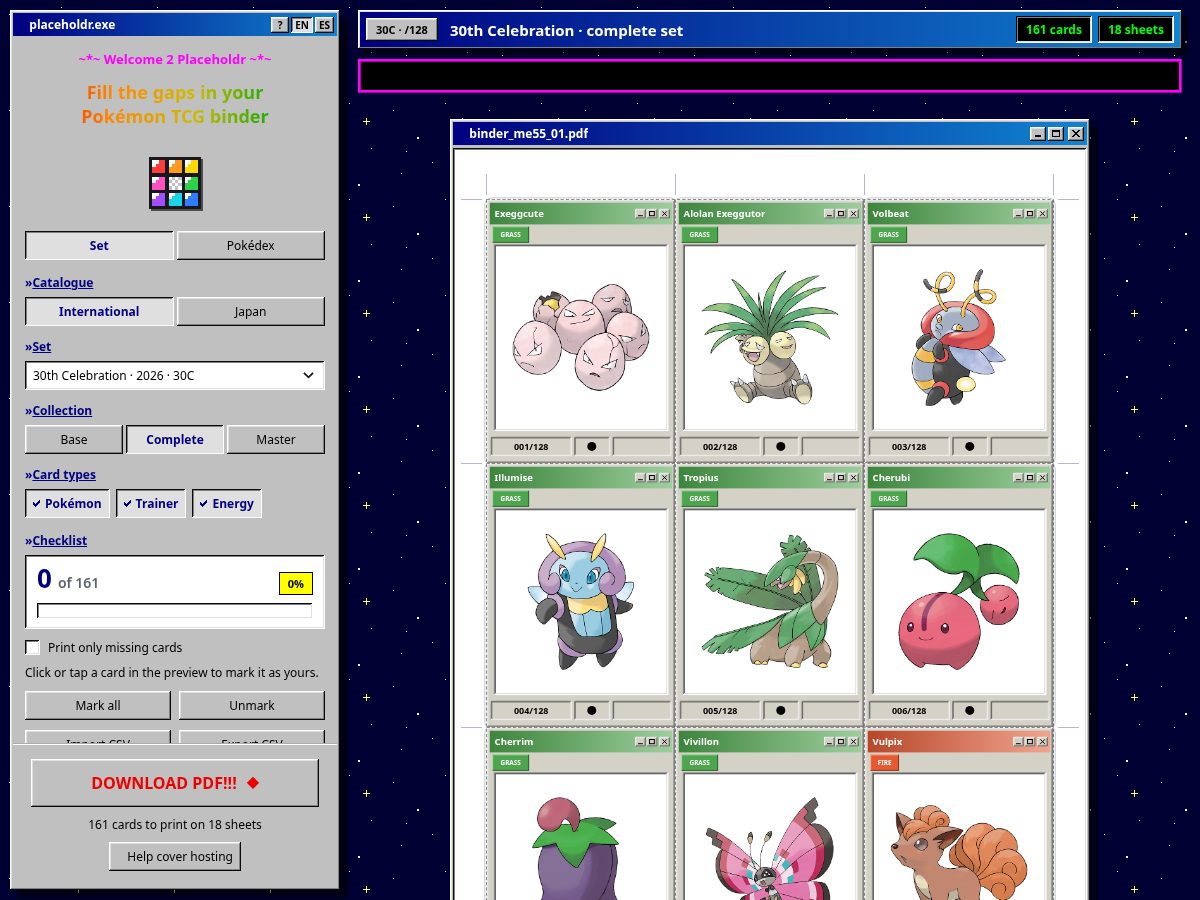Close the Vulpix card window
Screen dimensions: 1200x900
1042,741
